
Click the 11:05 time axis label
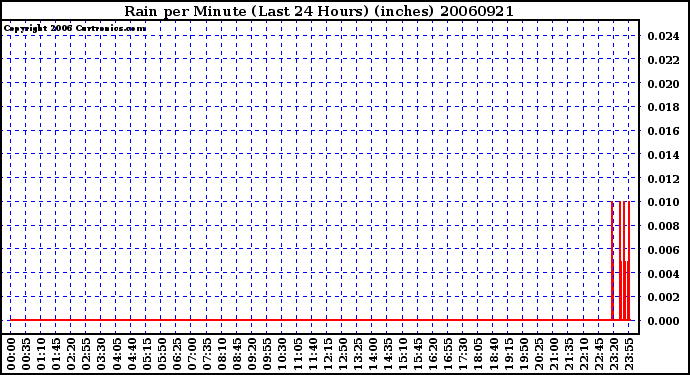pyautogui.click(x=297, y=354)
